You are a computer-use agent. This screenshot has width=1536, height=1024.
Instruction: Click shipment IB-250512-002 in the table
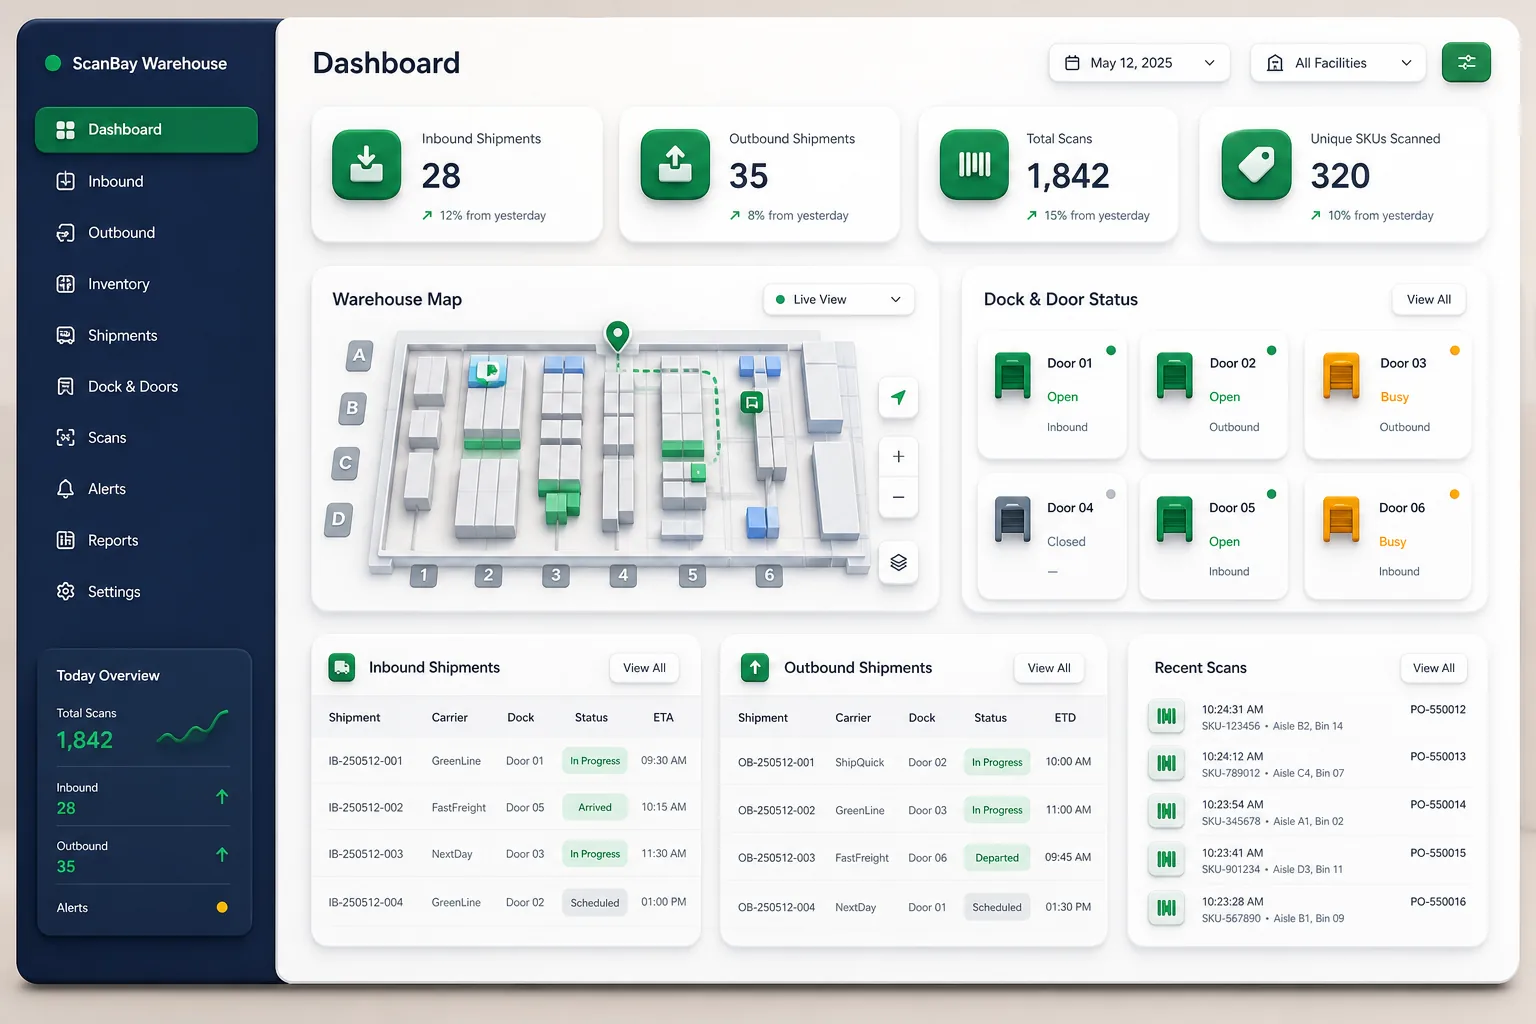(x=366, y=807)
